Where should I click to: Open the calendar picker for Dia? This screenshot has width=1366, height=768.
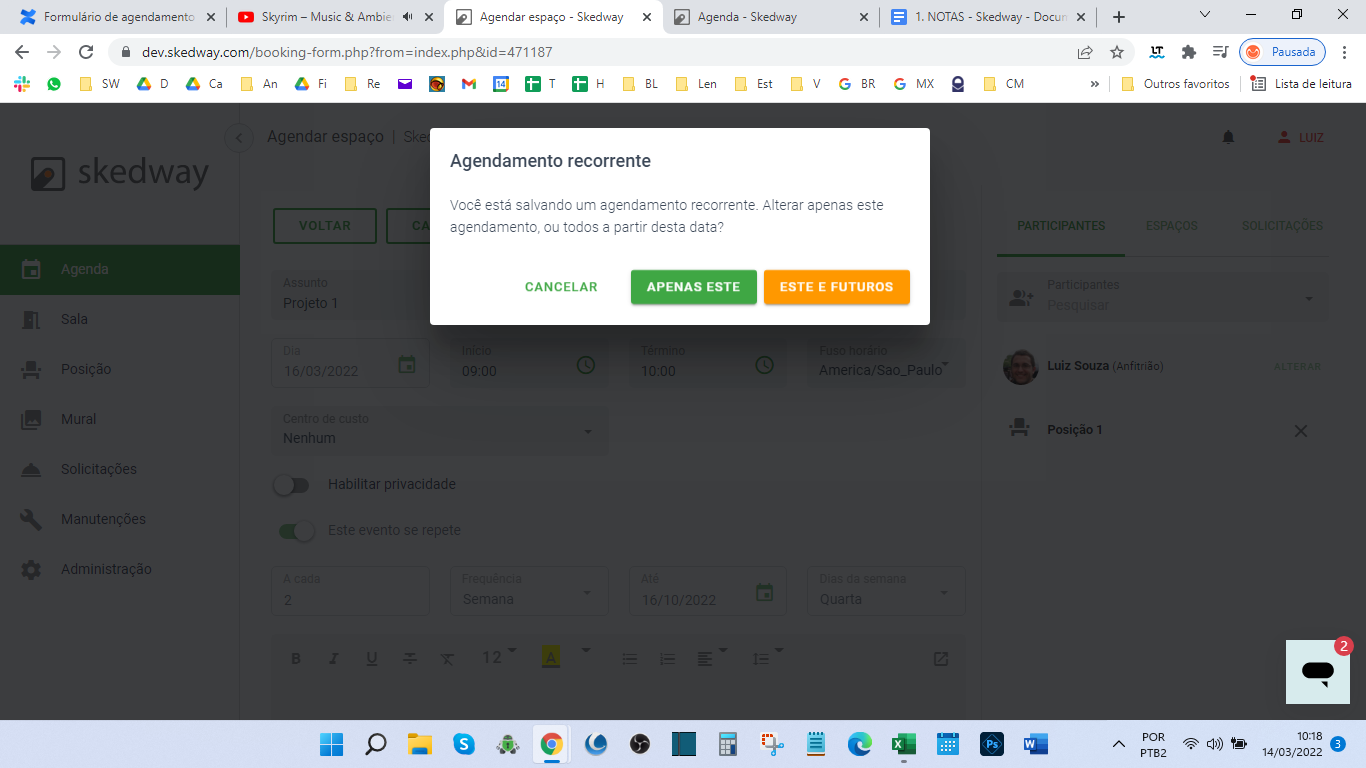[407, 364]
